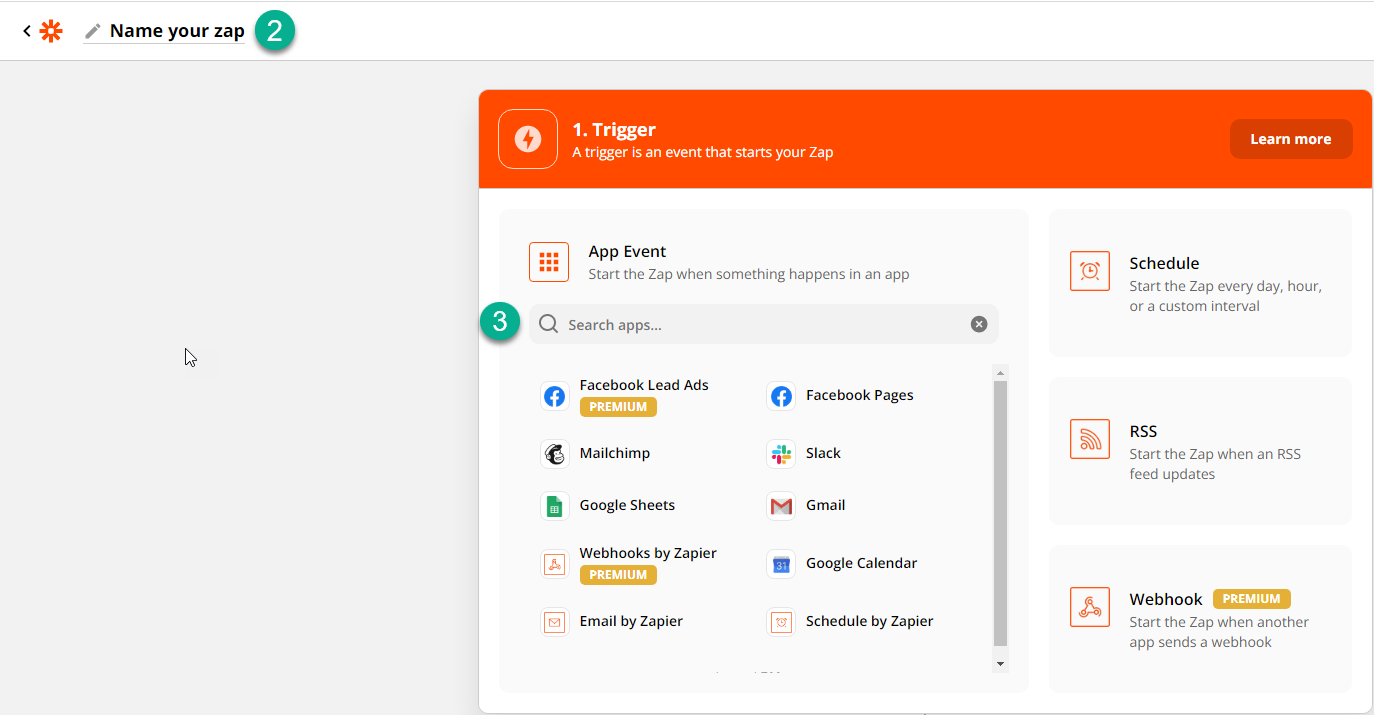
Task: Click 'Start the Zap when something happens' text
Action: point(749,274)
